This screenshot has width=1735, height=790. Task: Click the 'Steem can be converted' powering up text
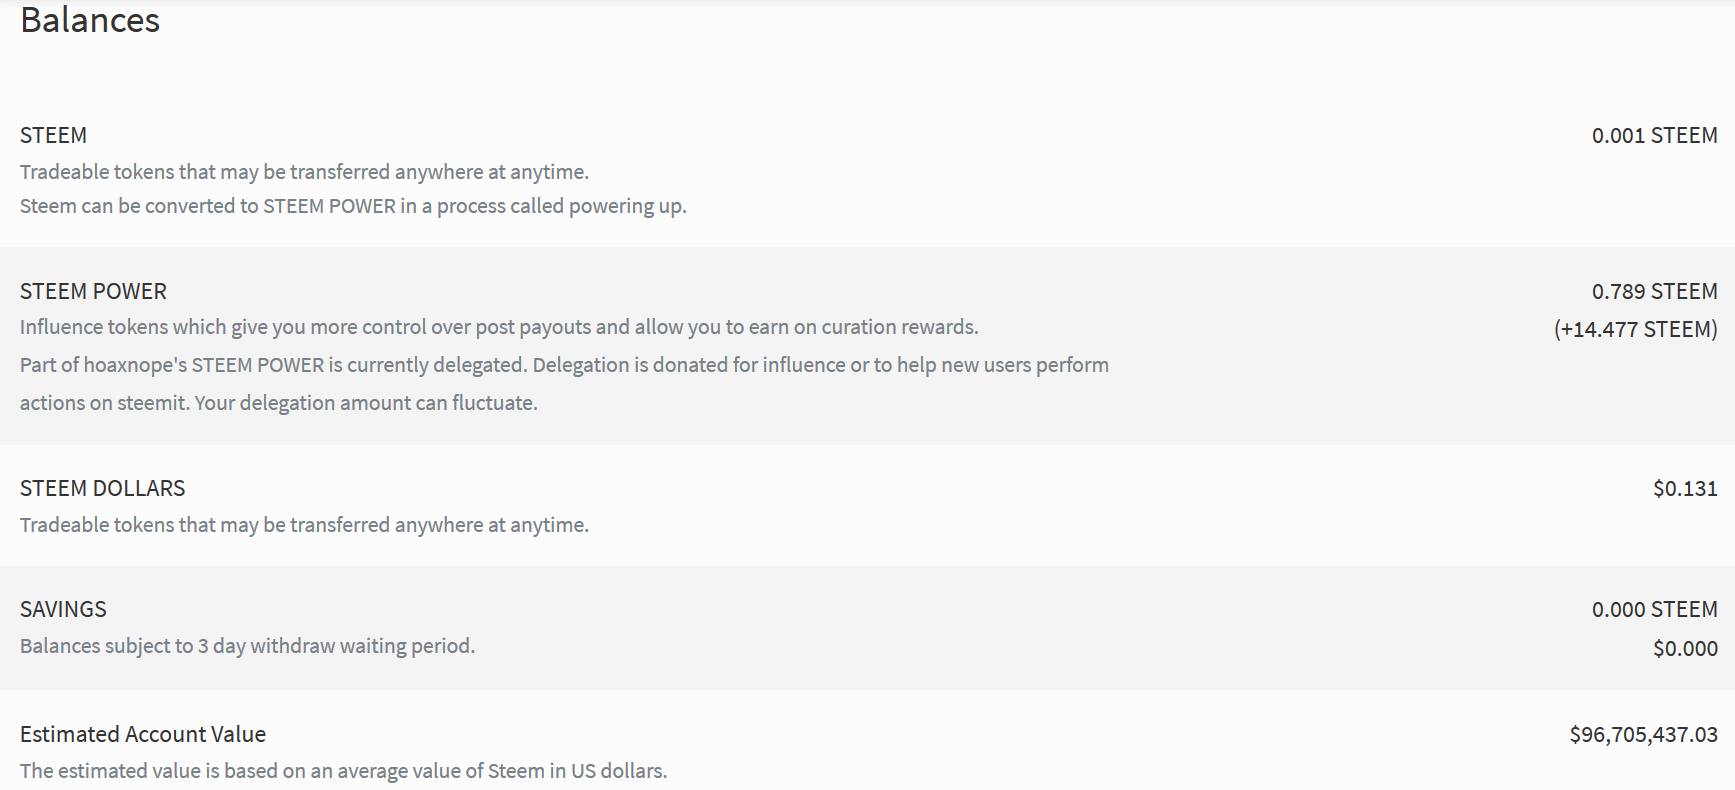[353, 206]
